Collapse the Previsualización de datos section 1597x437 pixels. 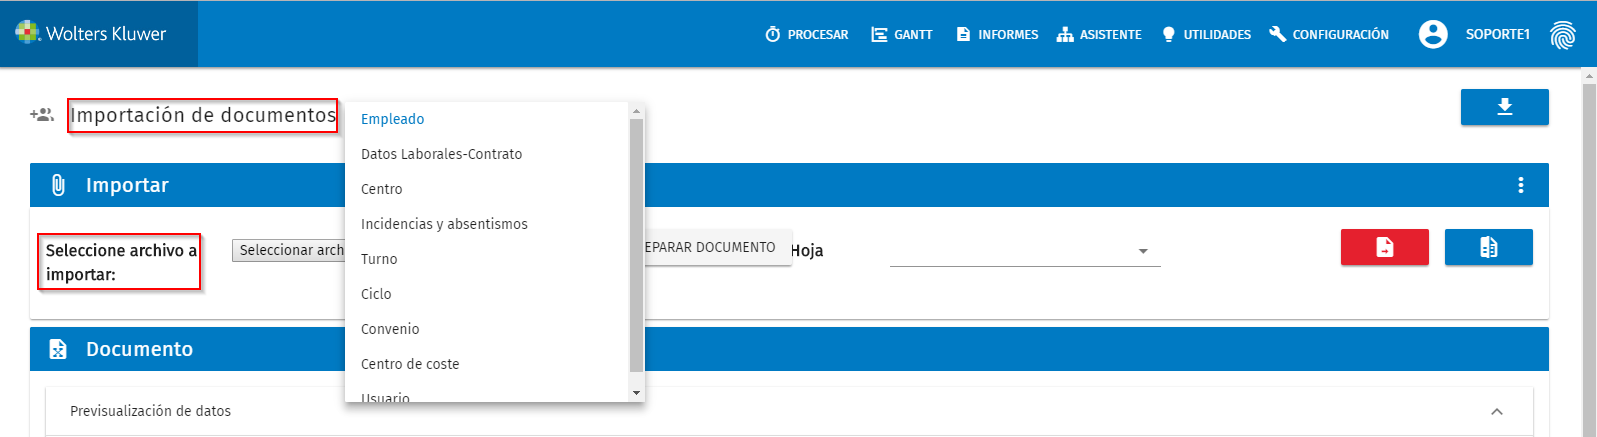(1497, 411)
